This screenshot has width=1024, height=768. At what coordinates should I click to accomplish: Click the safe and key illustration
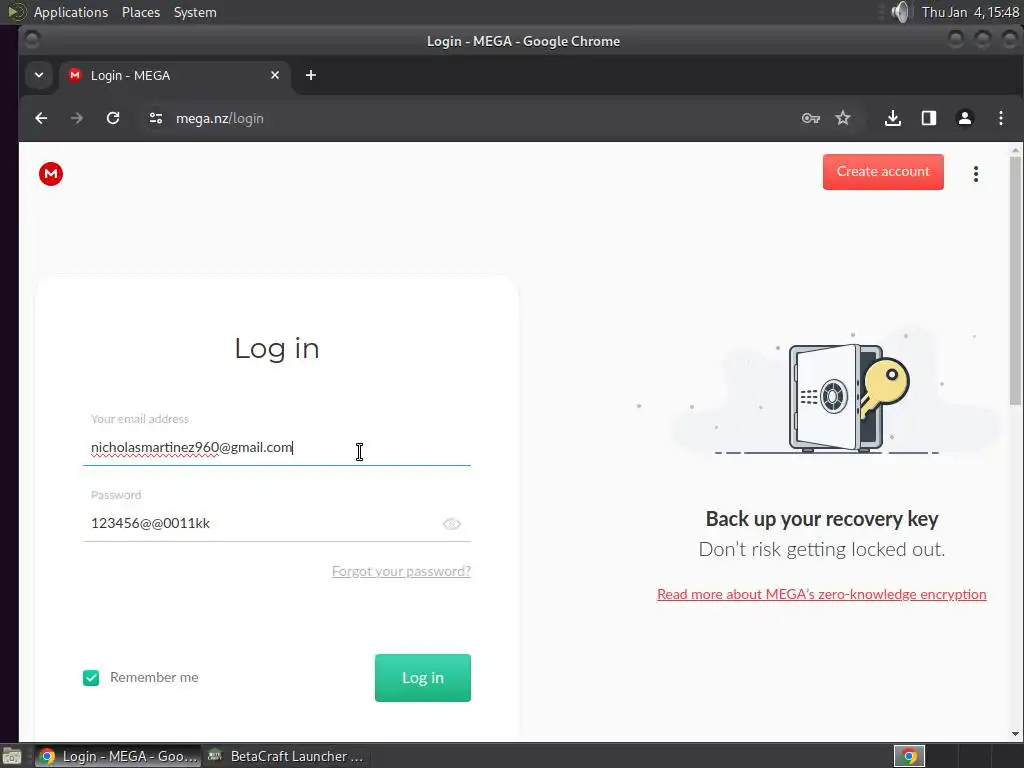848,398
